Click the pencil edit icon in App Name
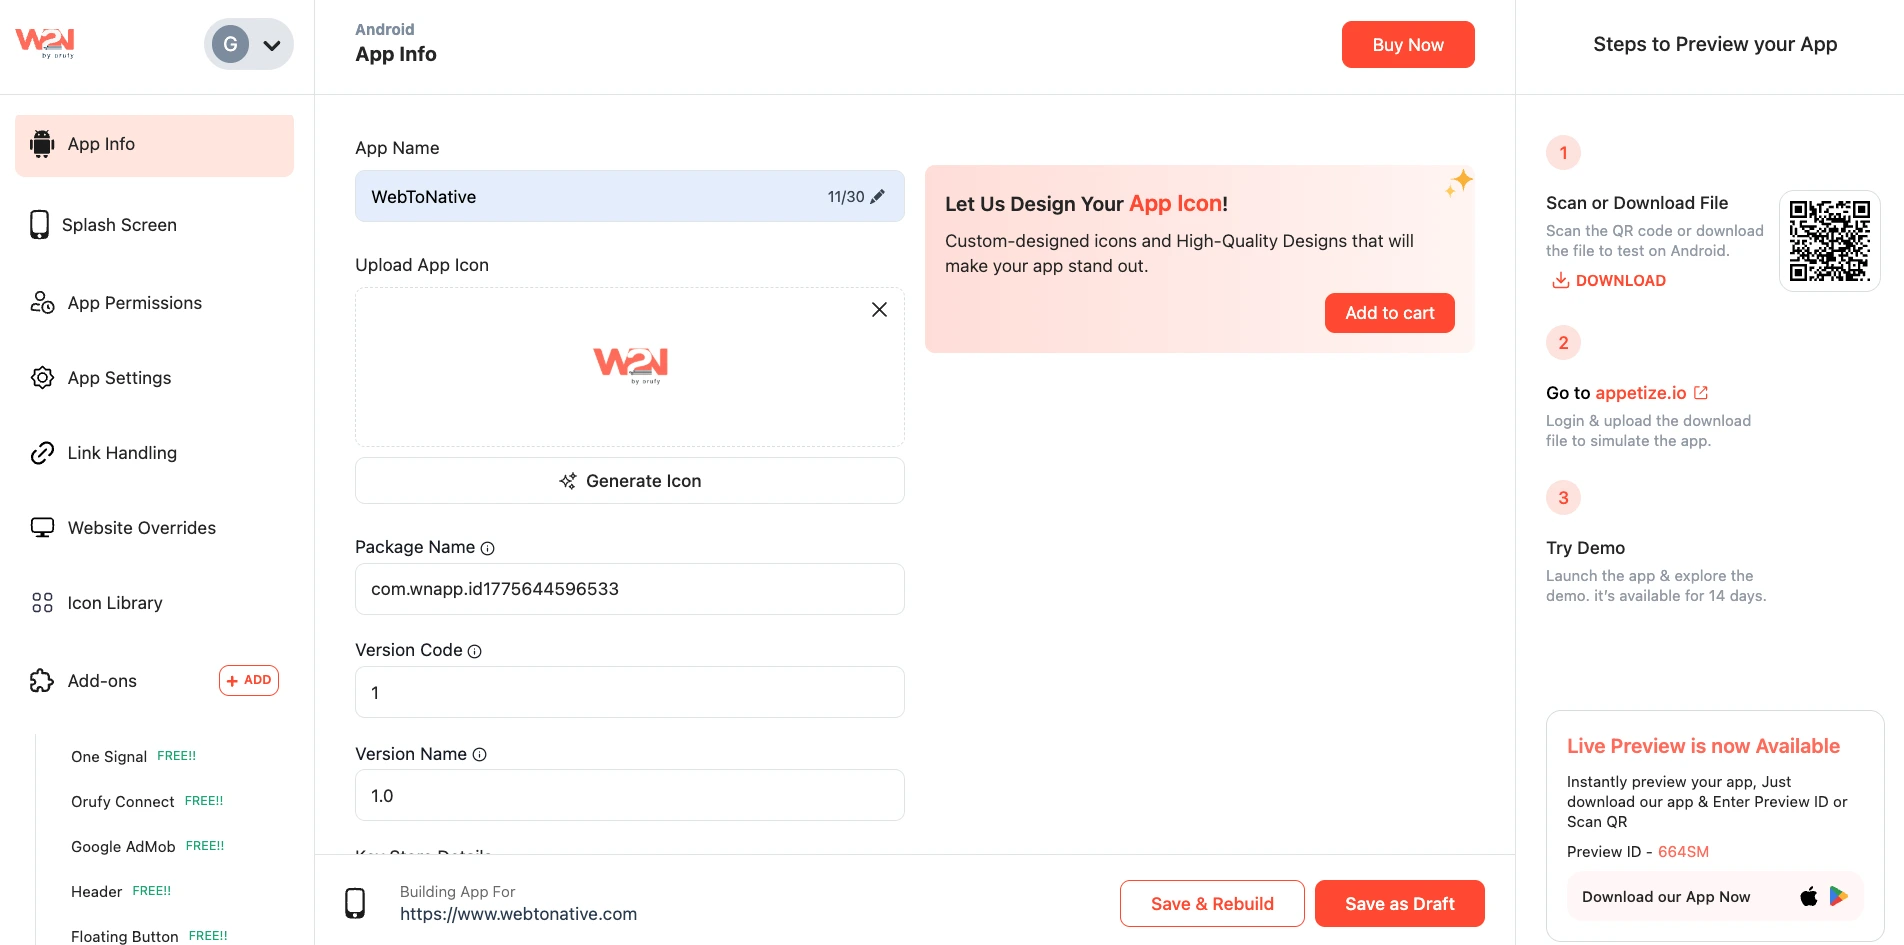Viewport: 1904px width, 945px height. click(878, 197)
